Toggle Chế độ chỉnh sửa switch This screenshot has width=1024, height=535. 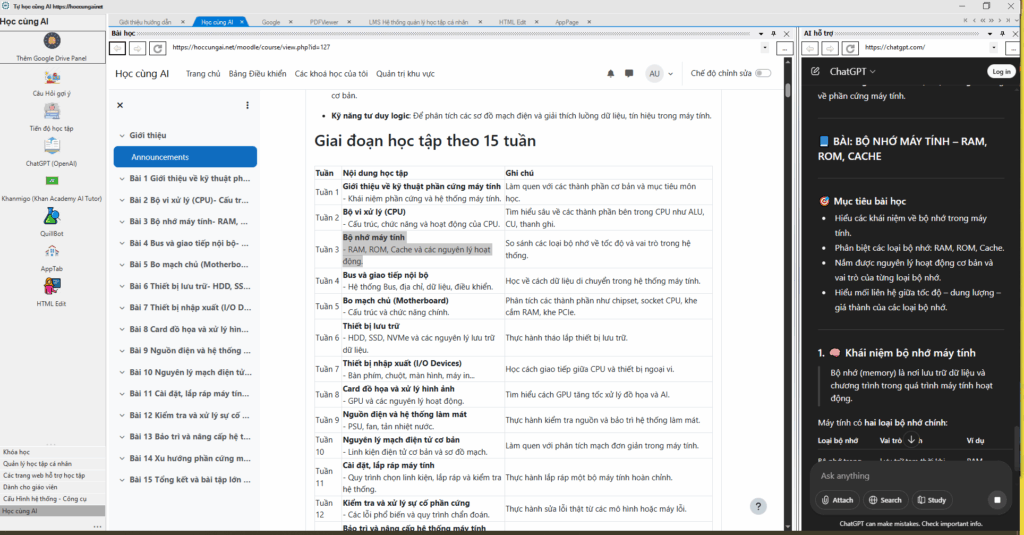pos(763,73)
